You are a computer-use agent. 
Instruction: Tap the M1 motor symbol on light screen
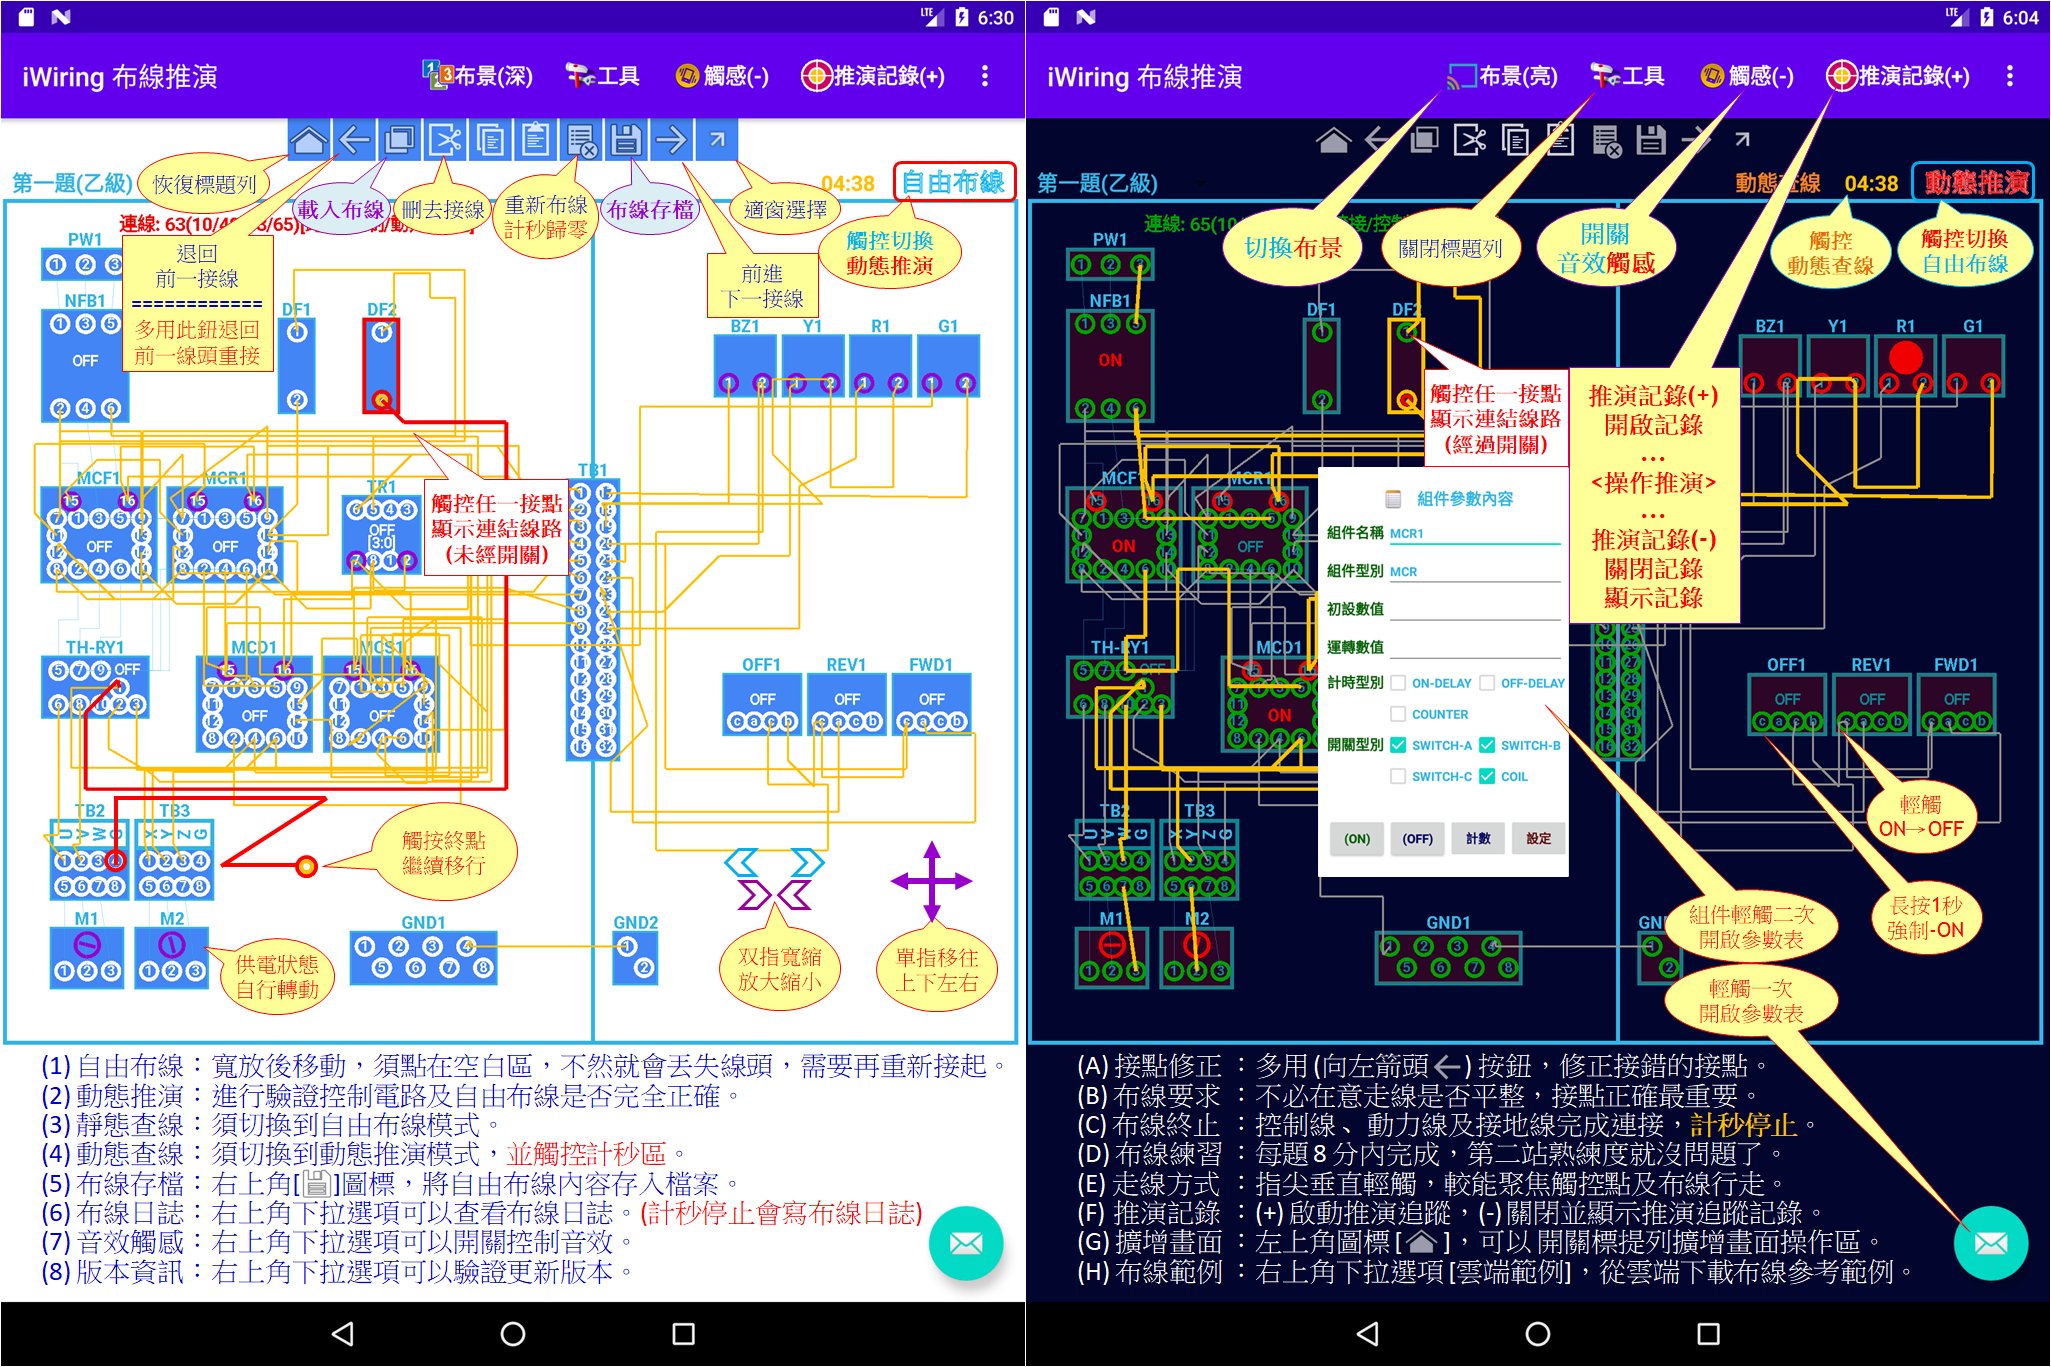[x=87, y=945]
